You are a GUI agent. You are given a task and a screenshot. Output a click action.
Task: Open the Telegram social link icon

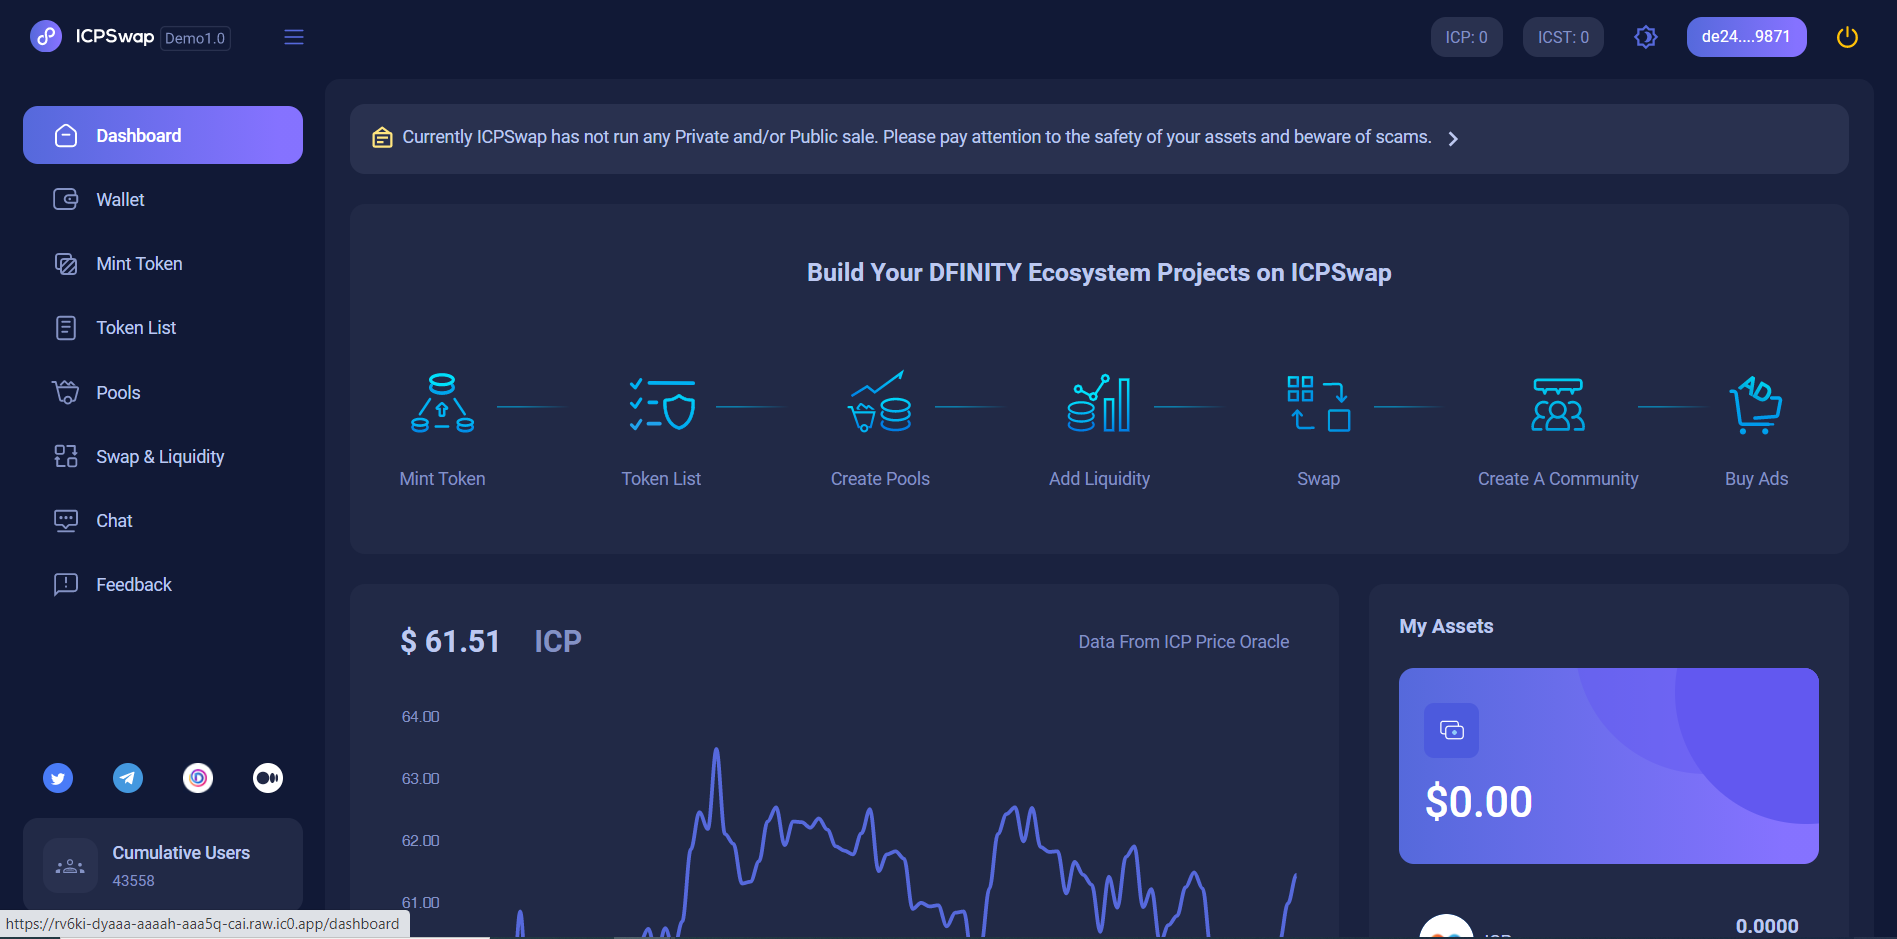point(128,778)
